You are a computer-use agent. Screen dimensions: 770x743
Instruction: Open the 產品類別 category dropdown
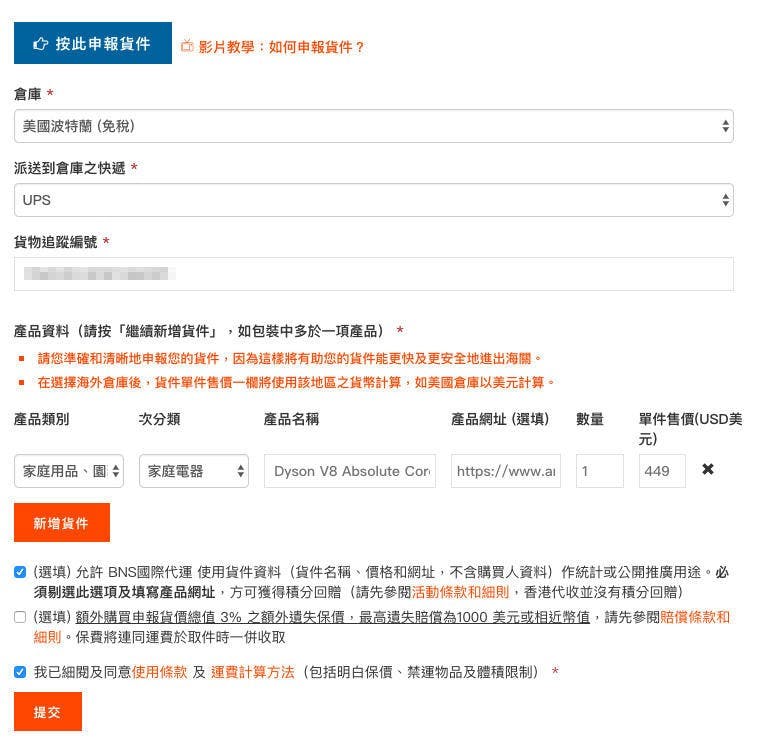pyautogui.click(x=69, y=471)
